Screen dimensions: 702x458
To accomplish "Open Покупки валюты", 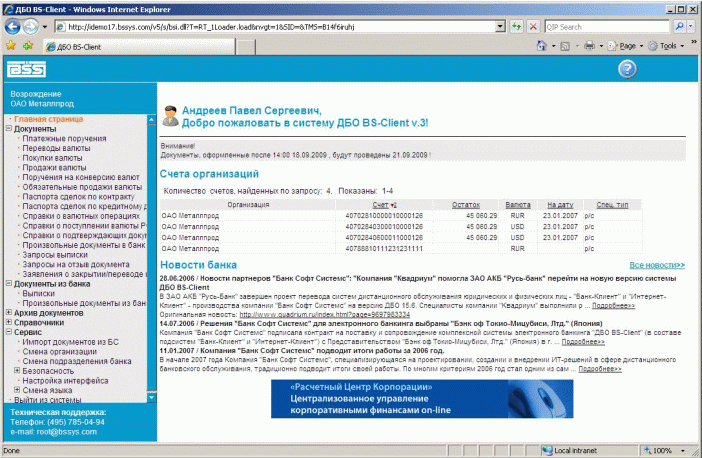I will (52, 158).
